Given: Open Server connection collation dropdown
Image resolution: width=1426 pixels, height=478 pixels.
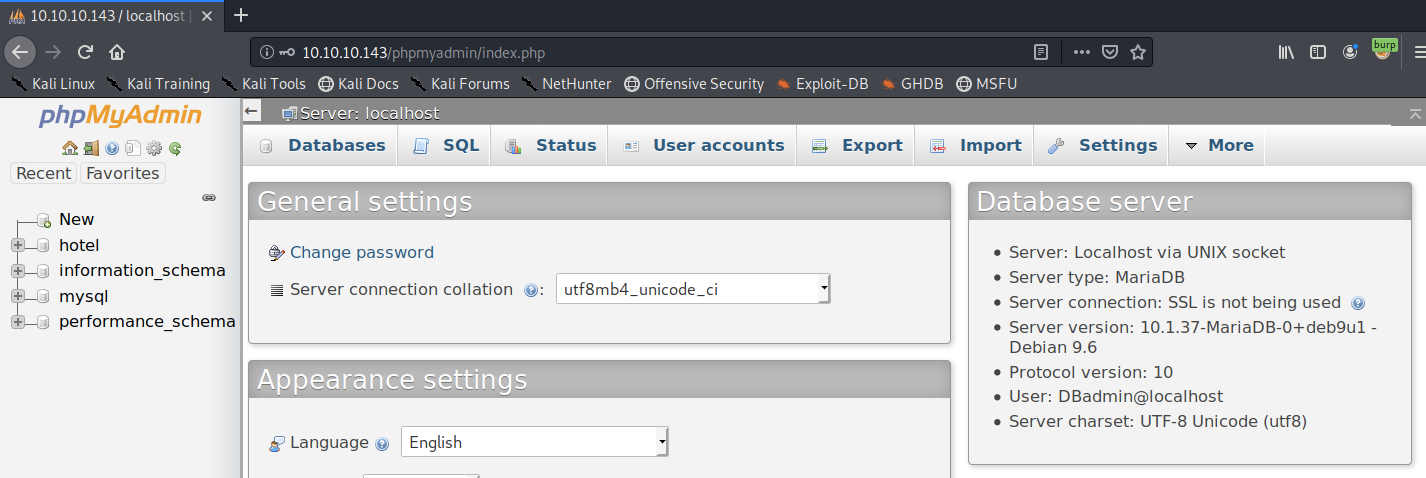Looking at the screenshot, I should (693, 290).
